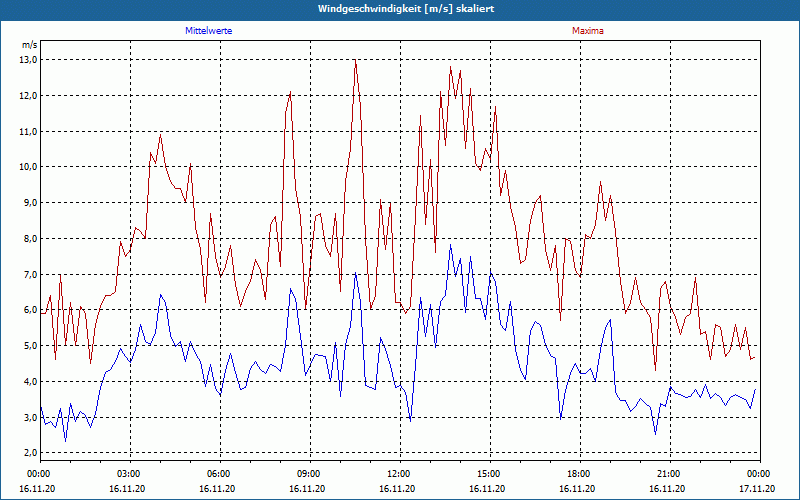
Task: Select the red Maxima legend label
Action: coord(588,31)
